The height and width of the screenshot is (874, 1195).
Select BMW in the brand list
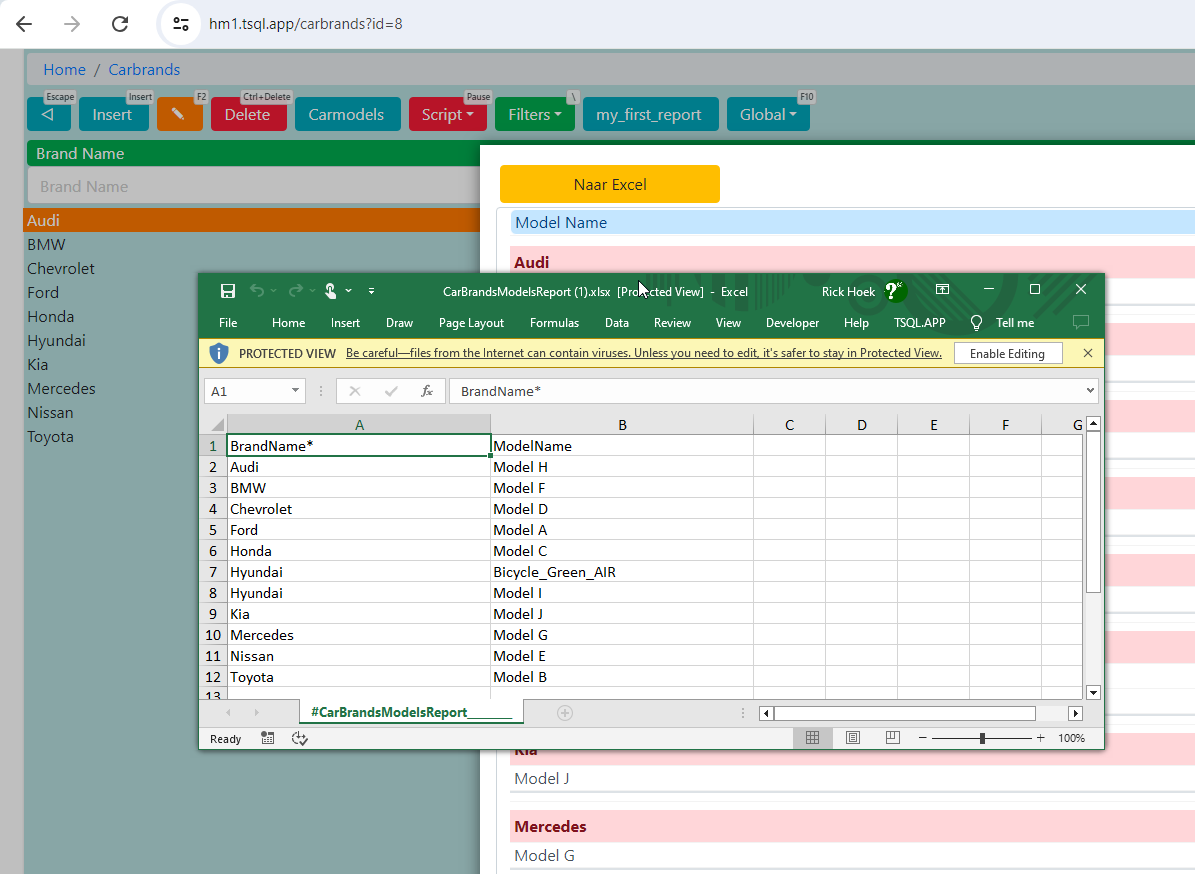(x=251, y=245)
